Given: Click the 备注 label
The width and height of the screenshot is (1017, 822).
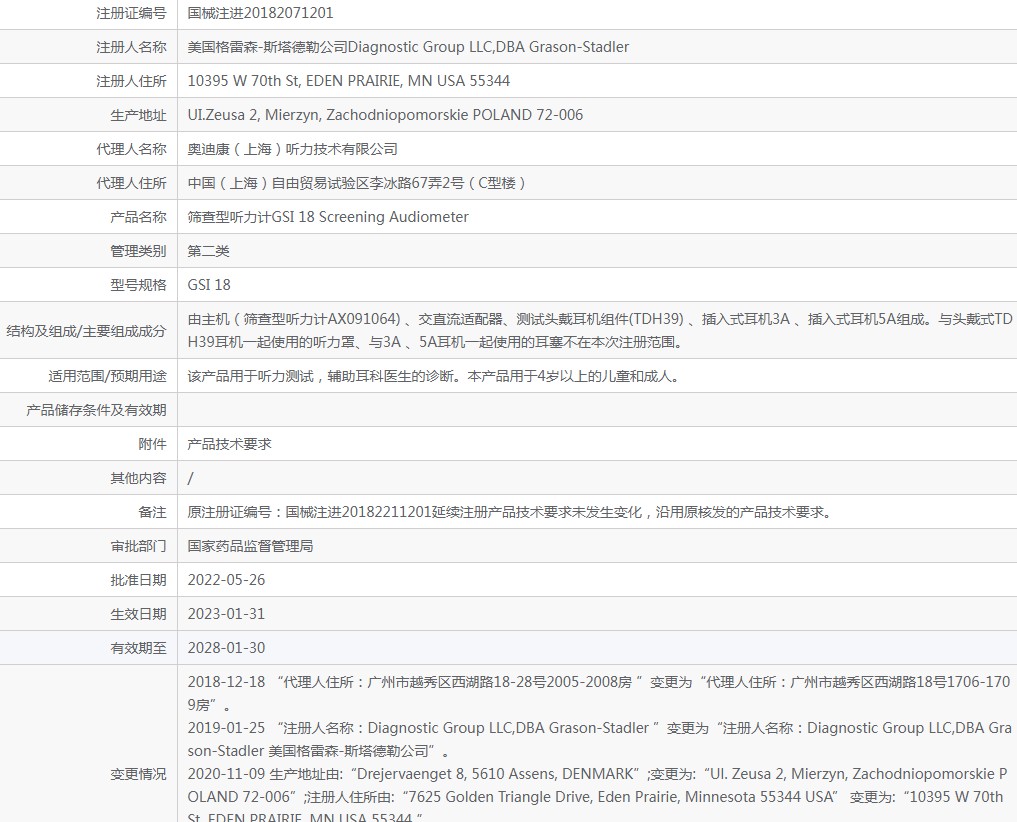Looking at the screenshot, I should (x=152, y=512).
